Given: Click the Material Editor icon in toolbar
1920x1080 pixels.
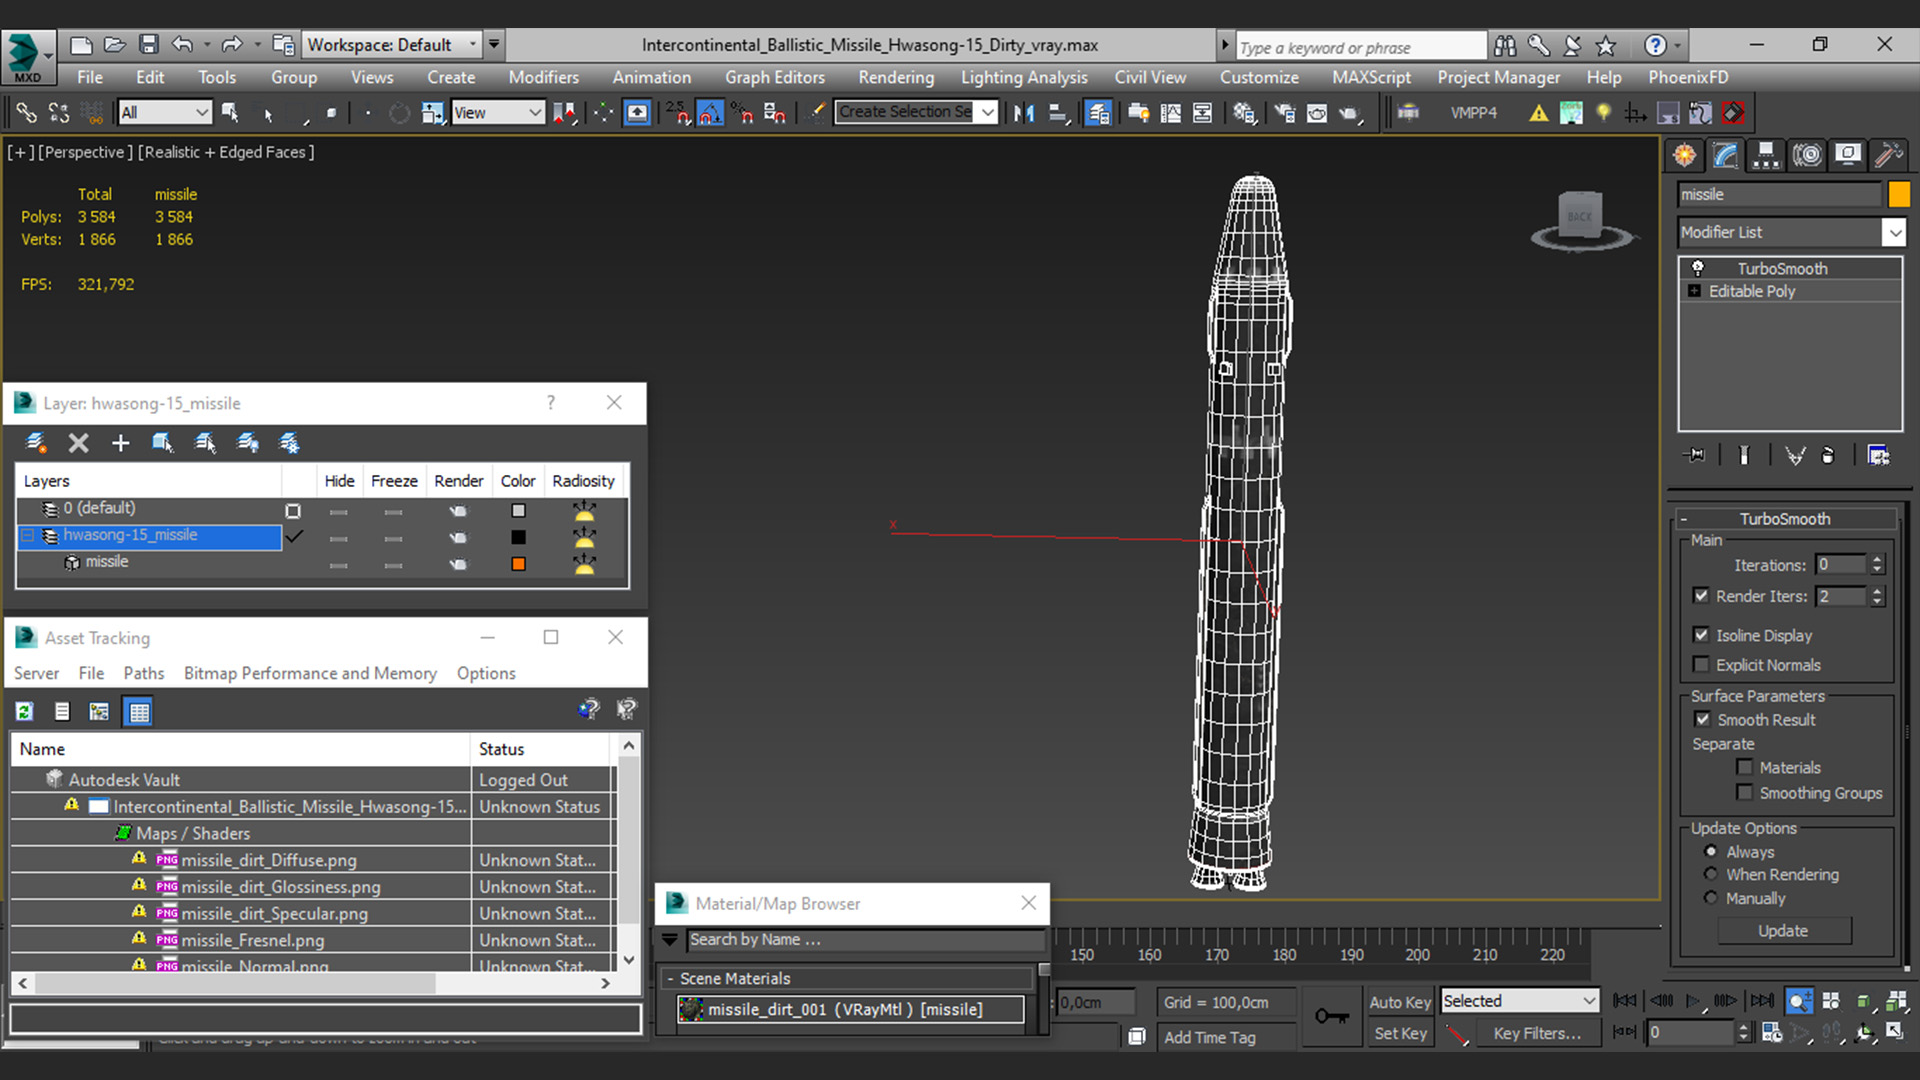Looking at the screenshot, I should click(x=1244, y=113).
